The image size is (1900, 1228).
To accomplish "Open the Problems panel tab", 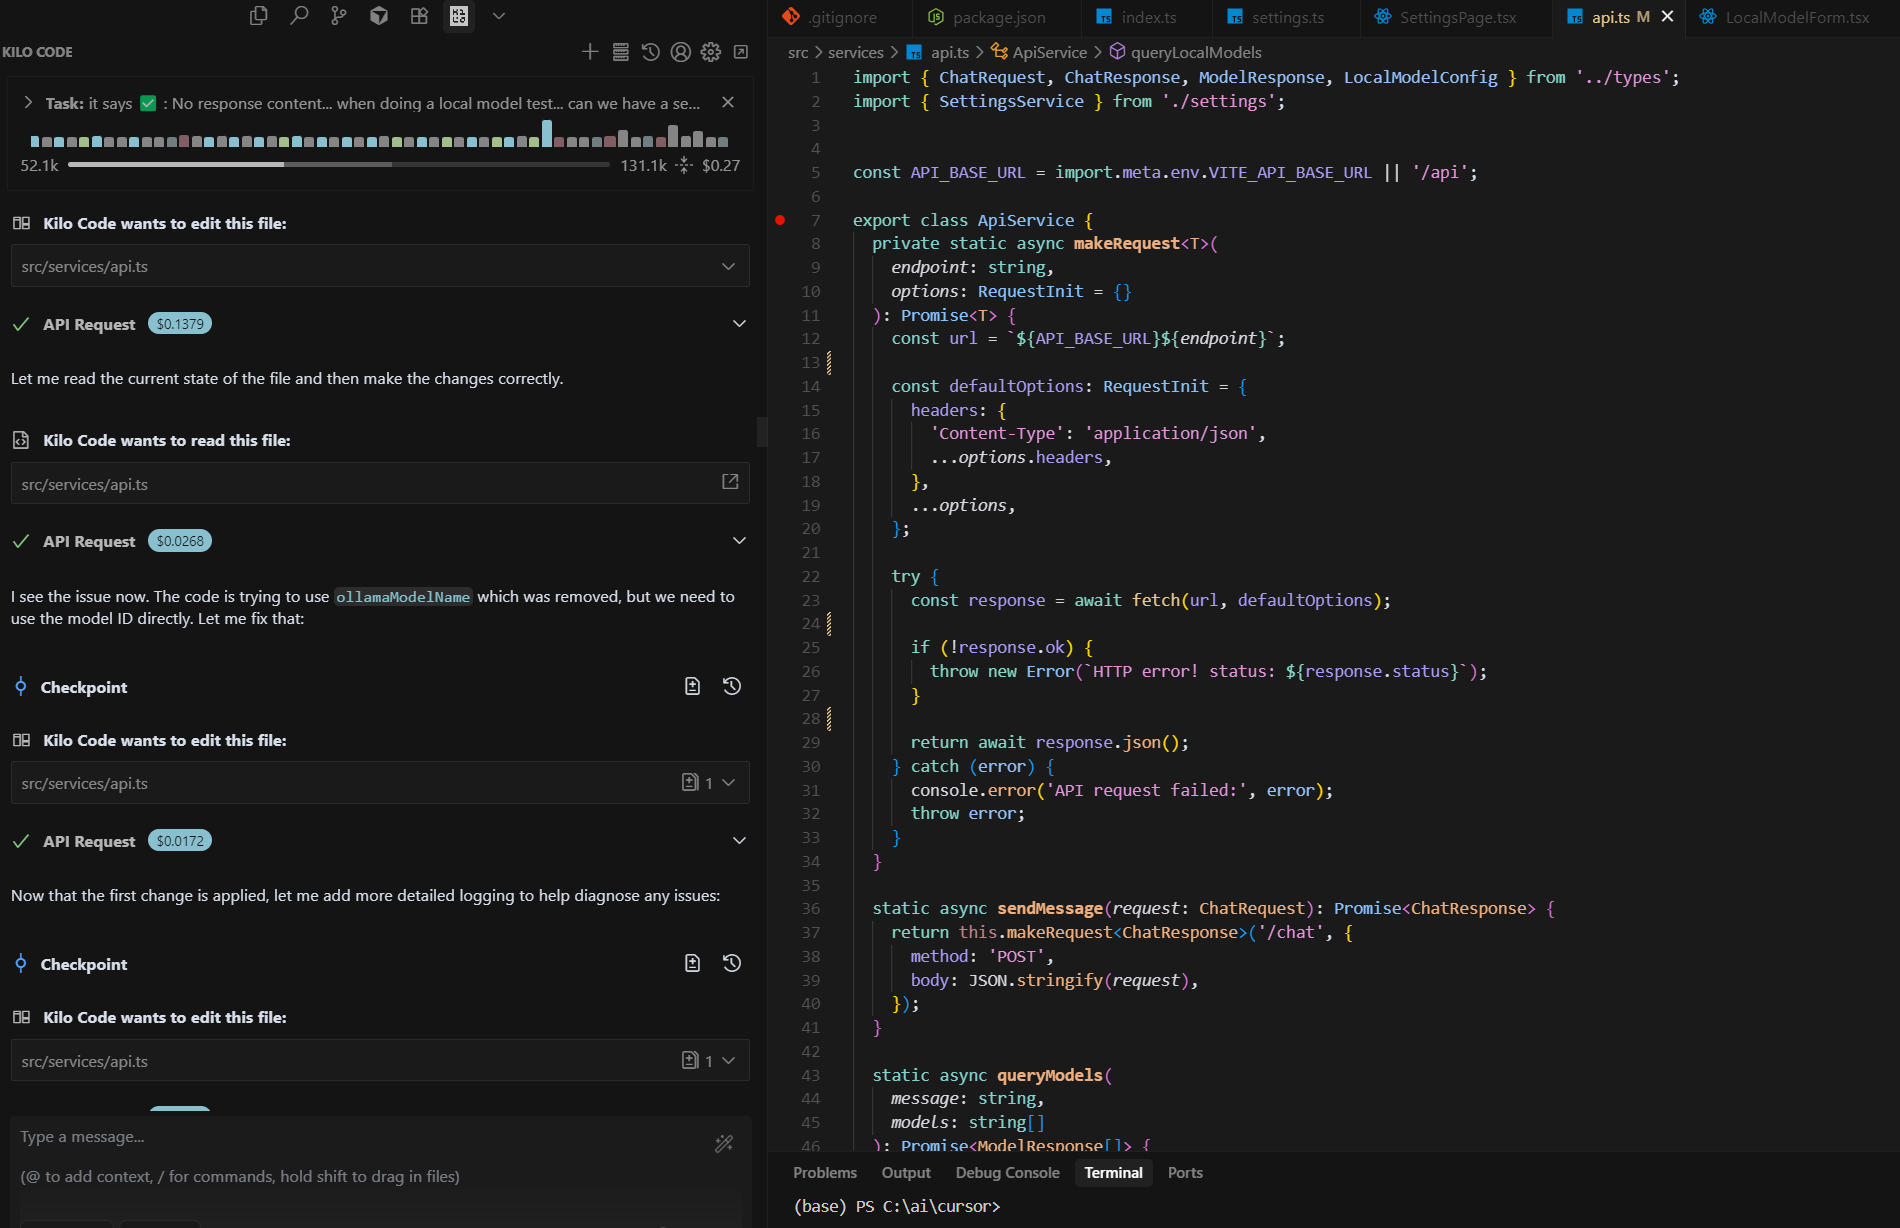I will 825,1172.
